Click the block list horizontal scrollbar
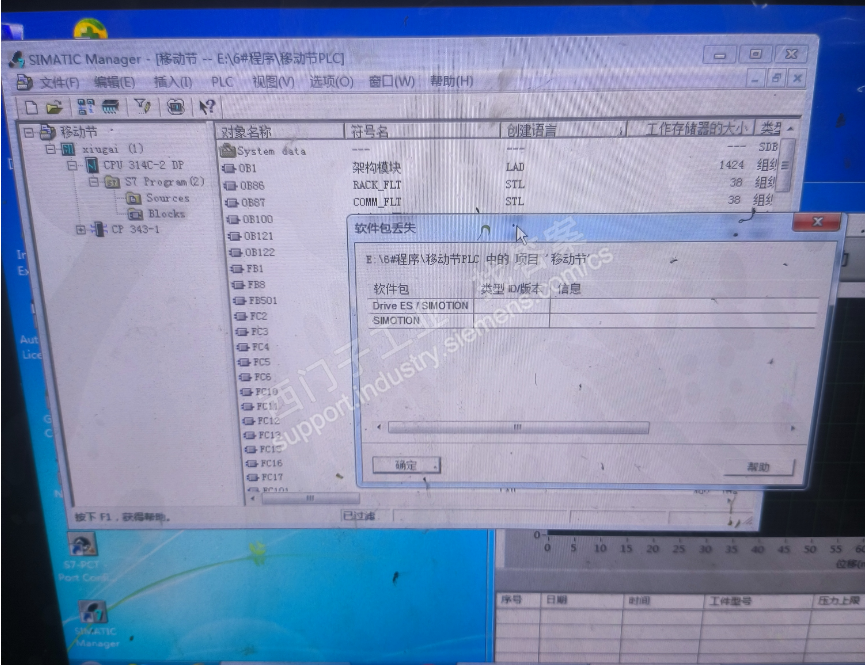Viewport: 865px width, 665px height. point(310,498)
